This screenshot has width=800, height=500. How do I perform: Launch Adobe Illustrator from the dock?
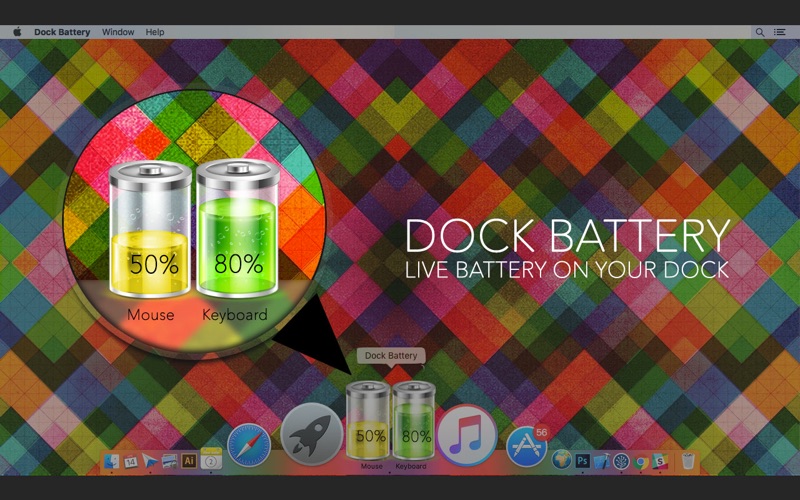point(189,460)
